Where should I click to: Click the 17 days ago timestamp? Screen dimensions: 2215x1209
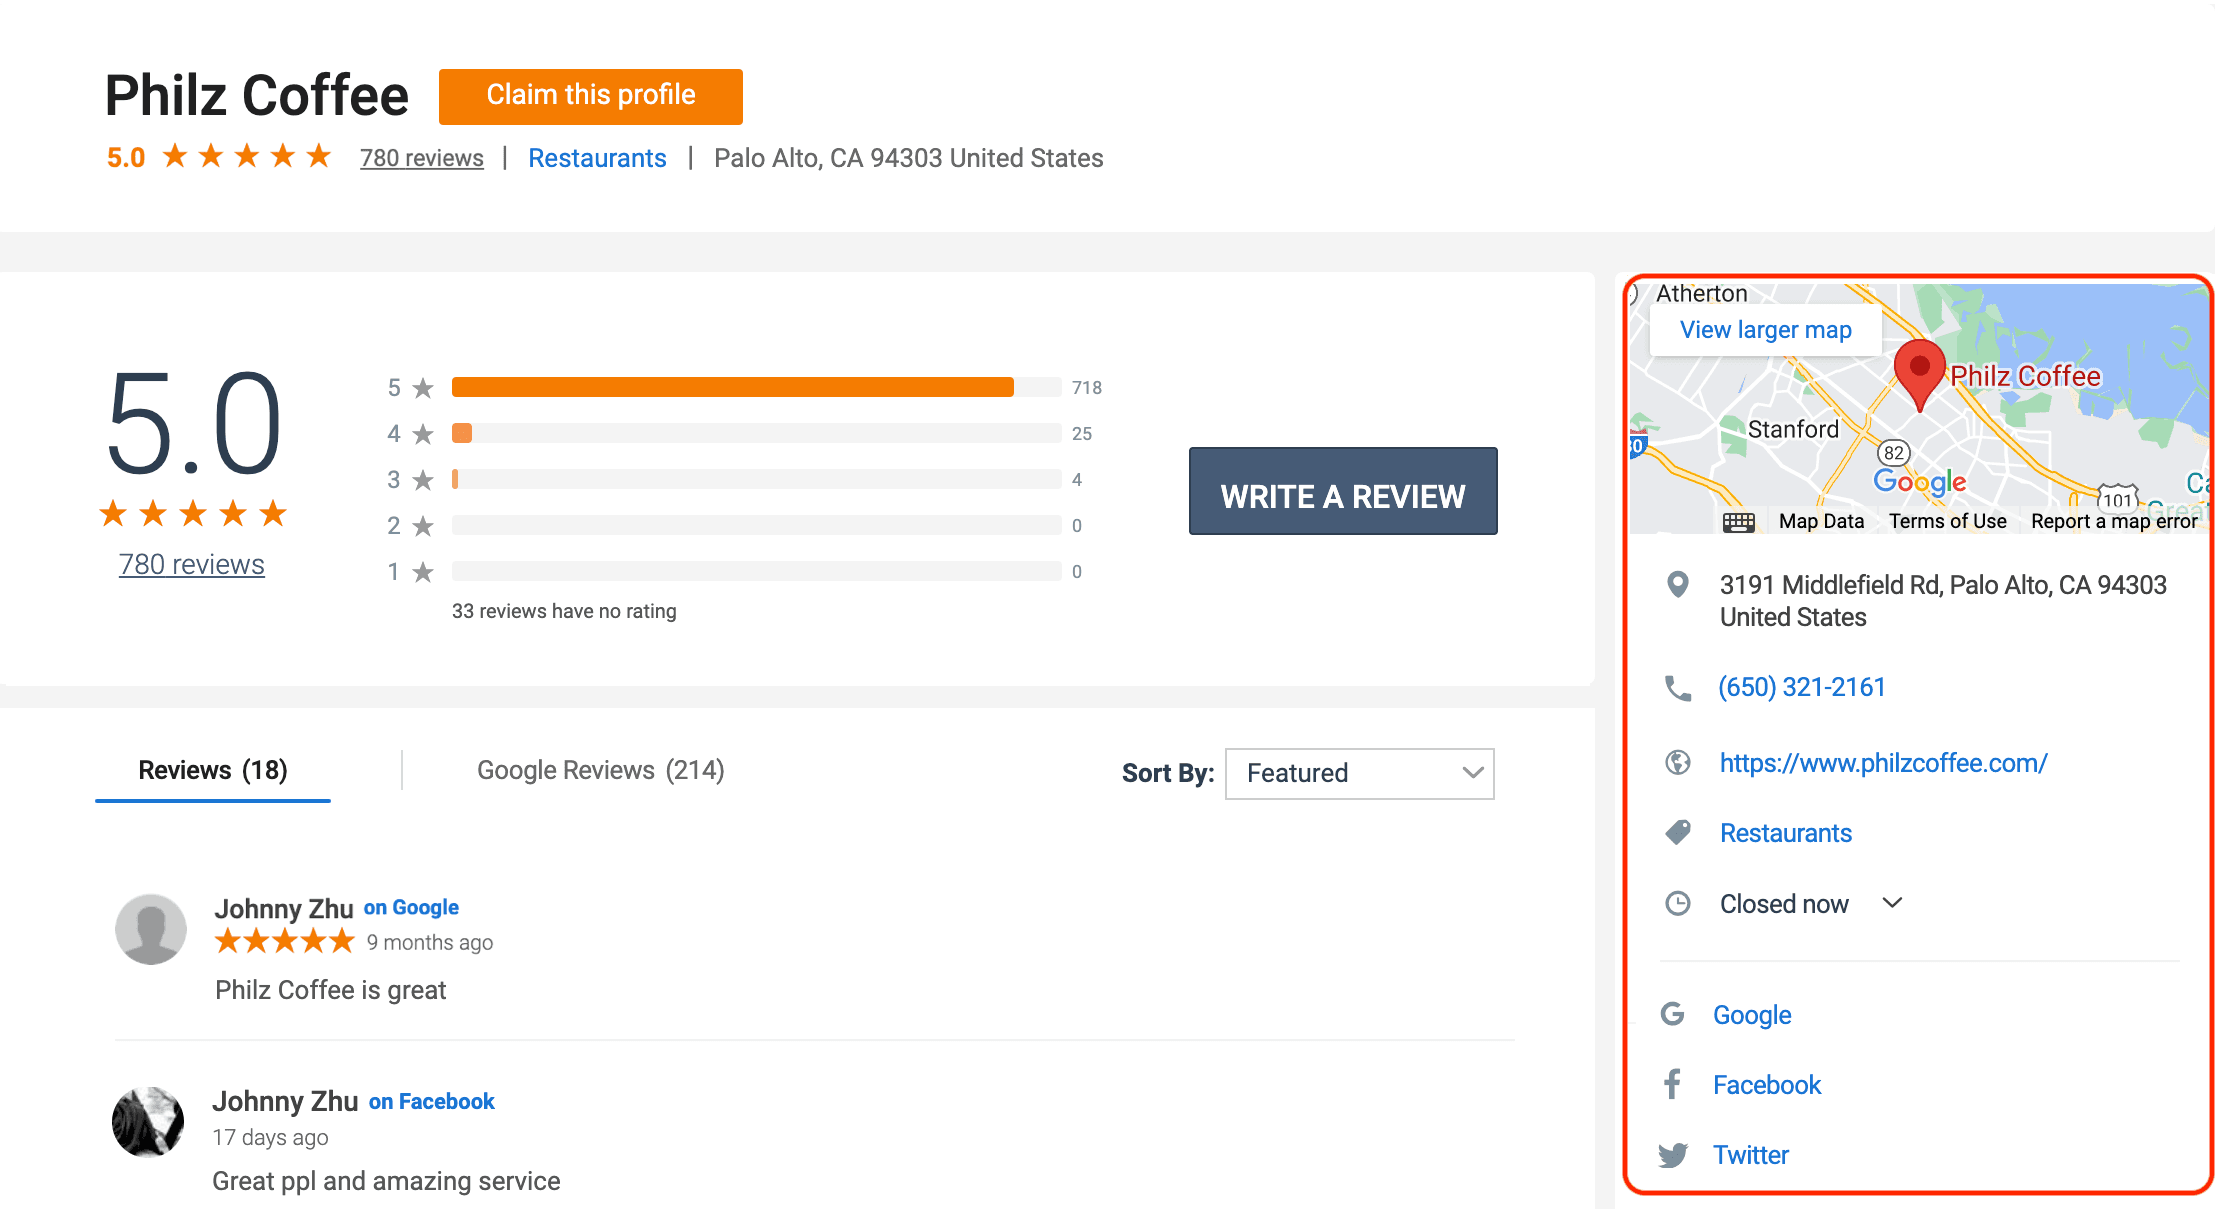point(270,1137)
